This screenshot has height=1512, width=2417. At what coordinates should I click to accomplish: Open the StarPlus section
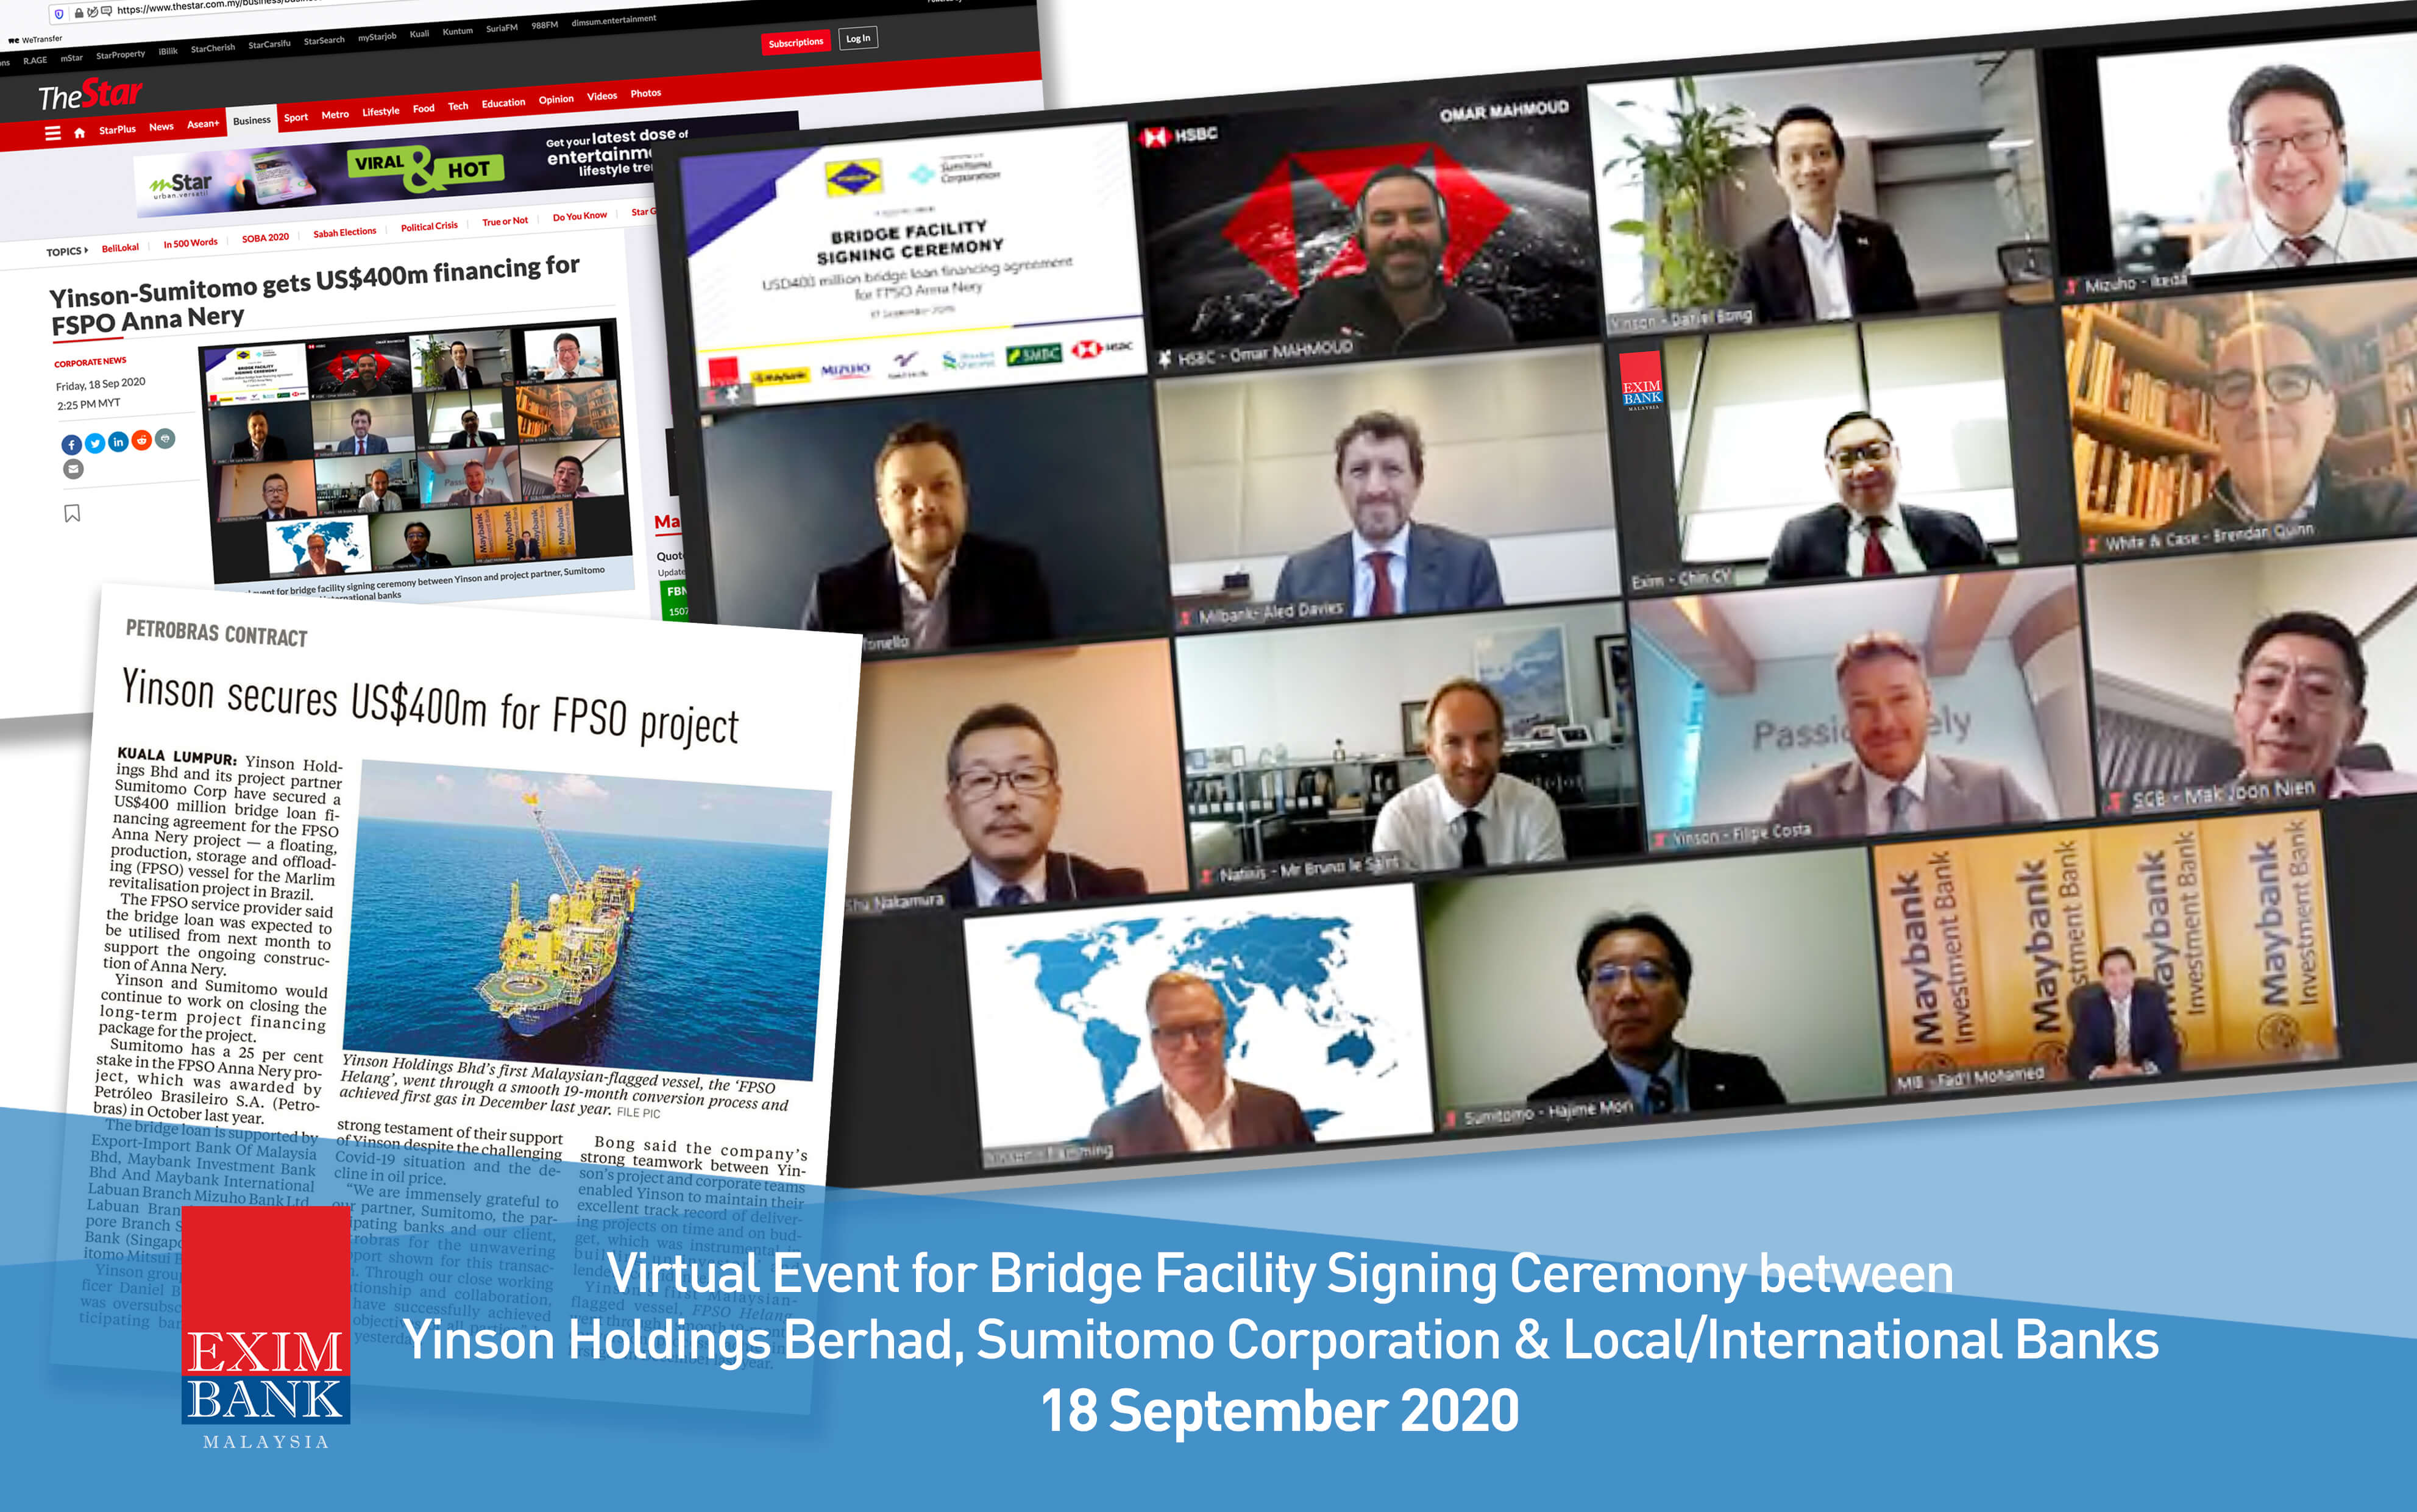117,129
